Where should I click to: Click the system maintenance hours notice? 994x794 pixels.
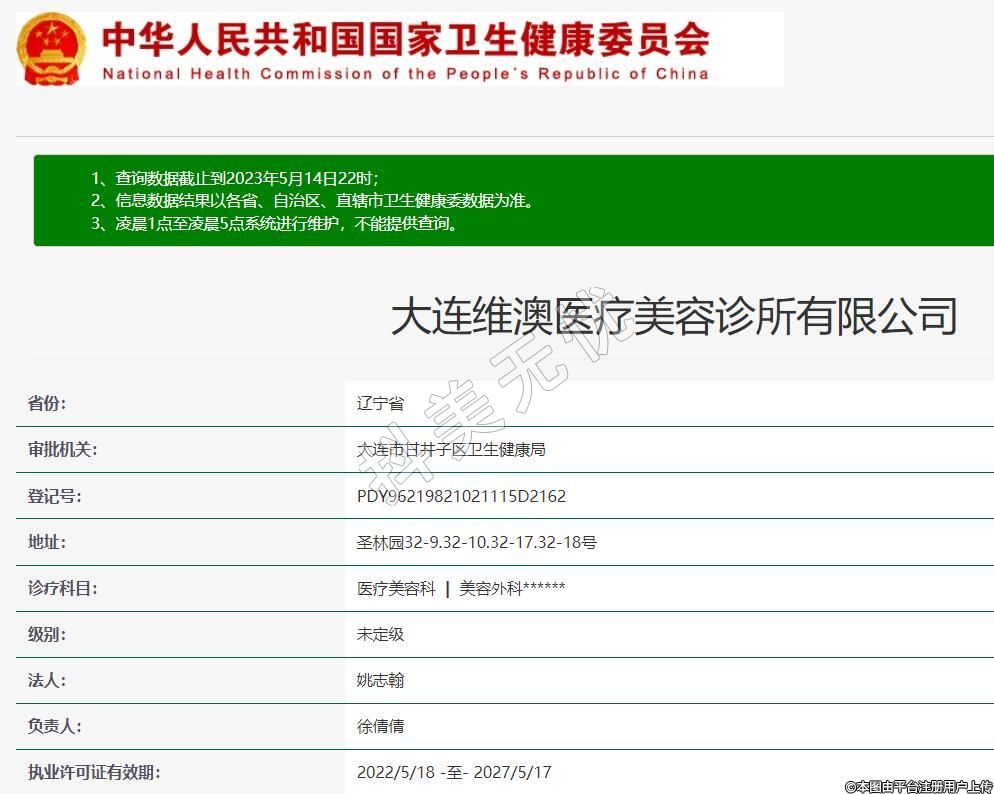pyautogui.click(x=287, y=223)
